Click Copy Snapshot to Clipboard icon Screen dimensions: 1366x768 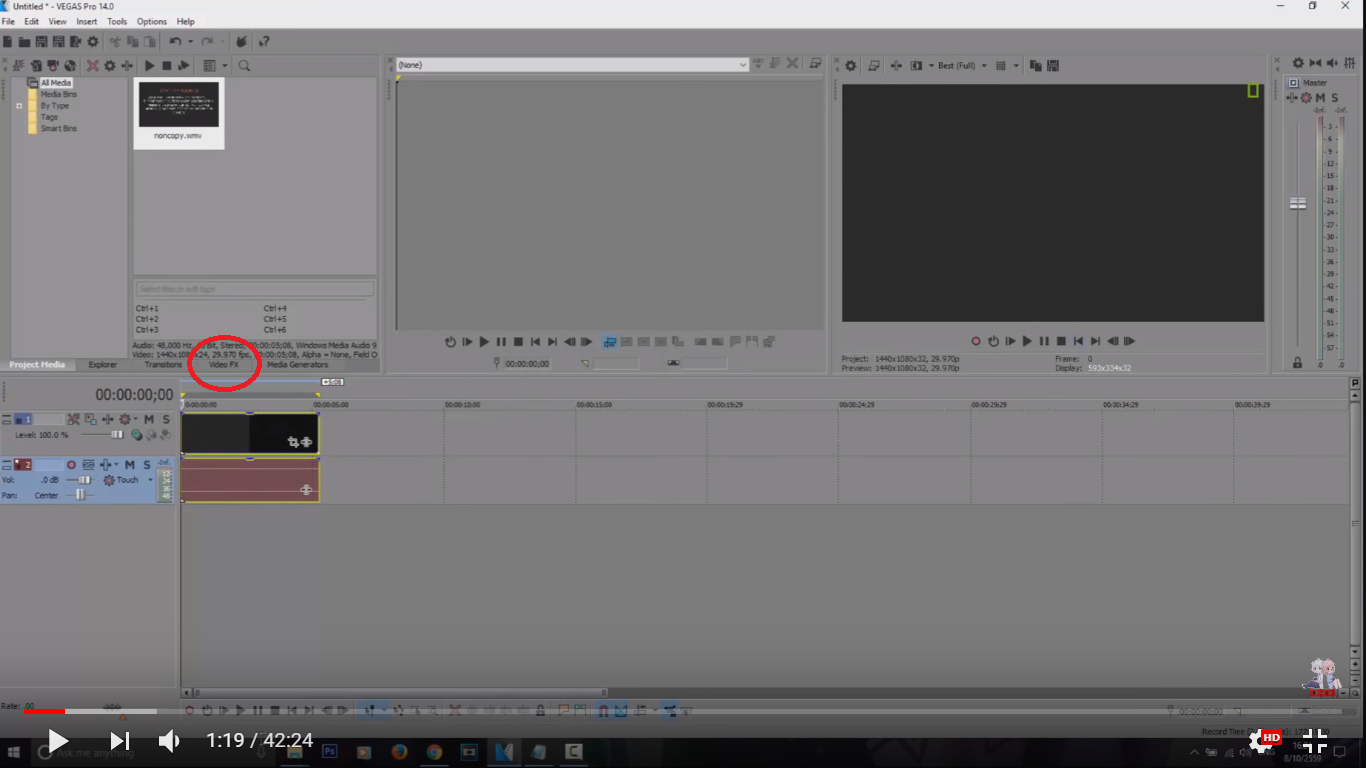point(1035,66)
